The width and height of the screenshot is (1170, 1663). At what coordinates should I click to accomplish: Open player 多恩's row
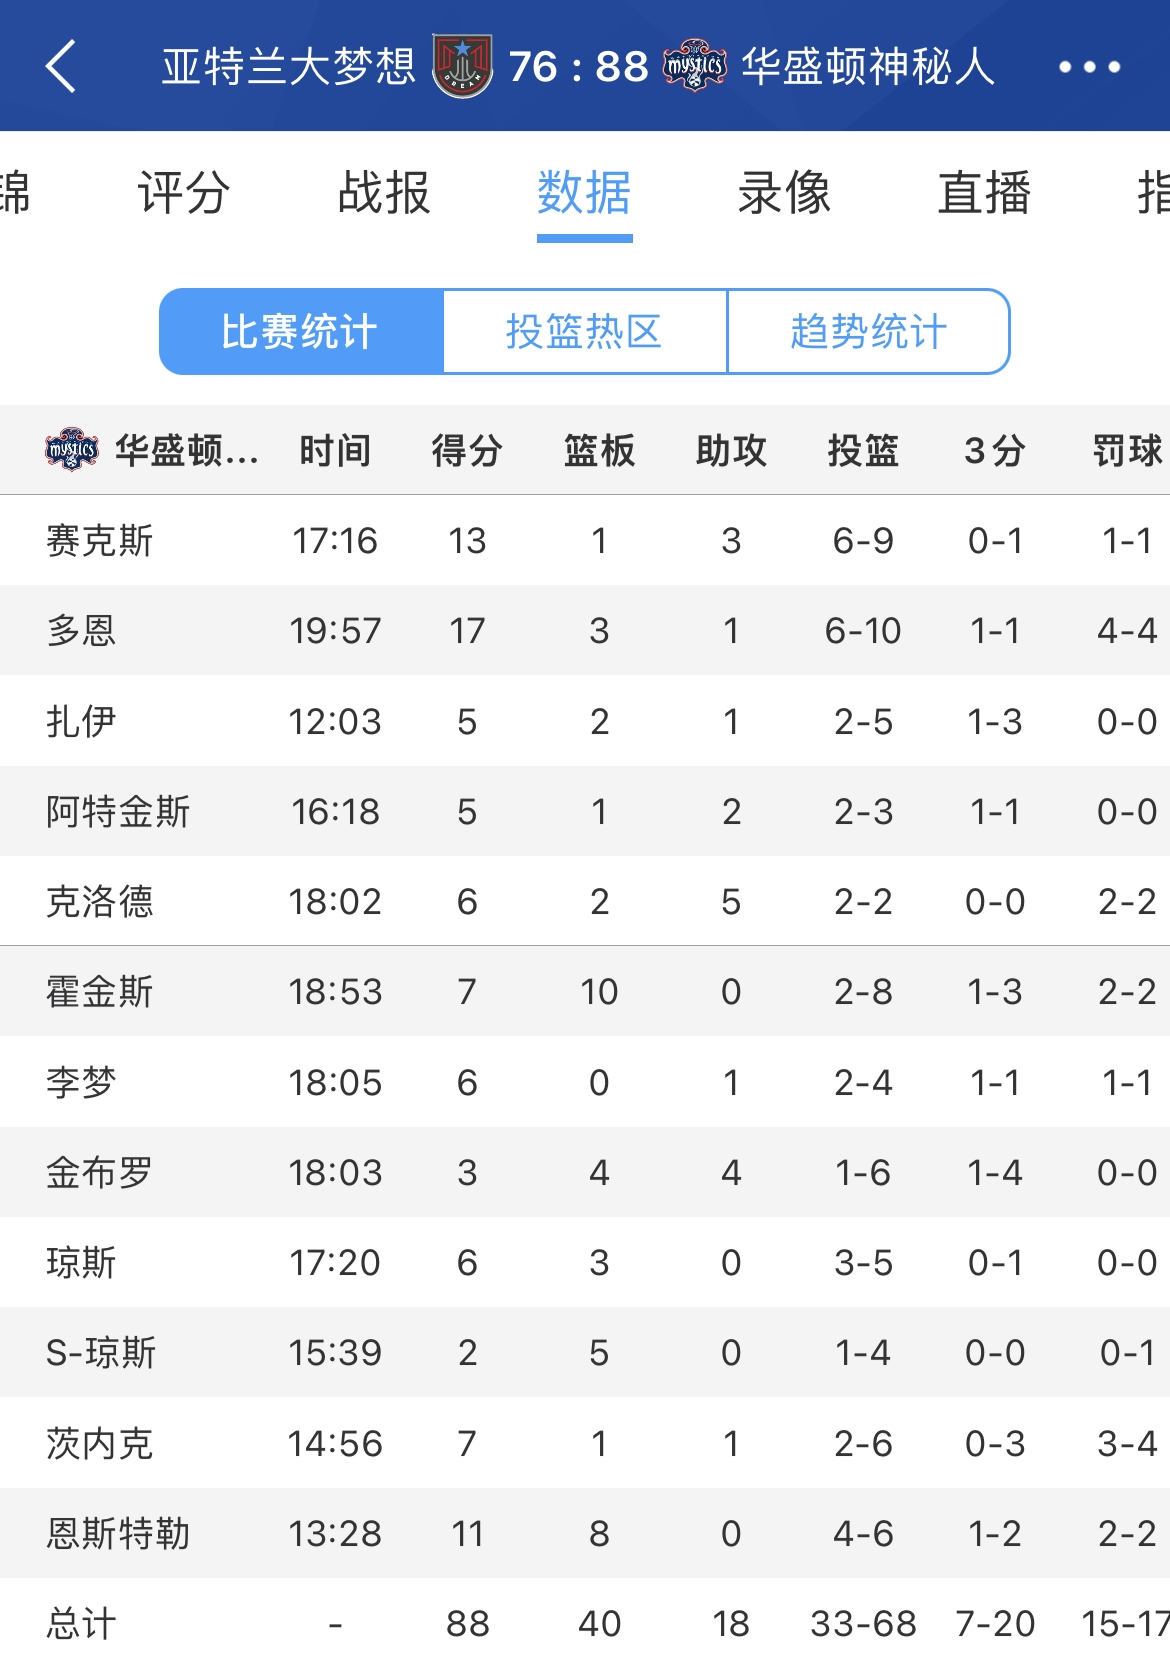click(82, 631)
